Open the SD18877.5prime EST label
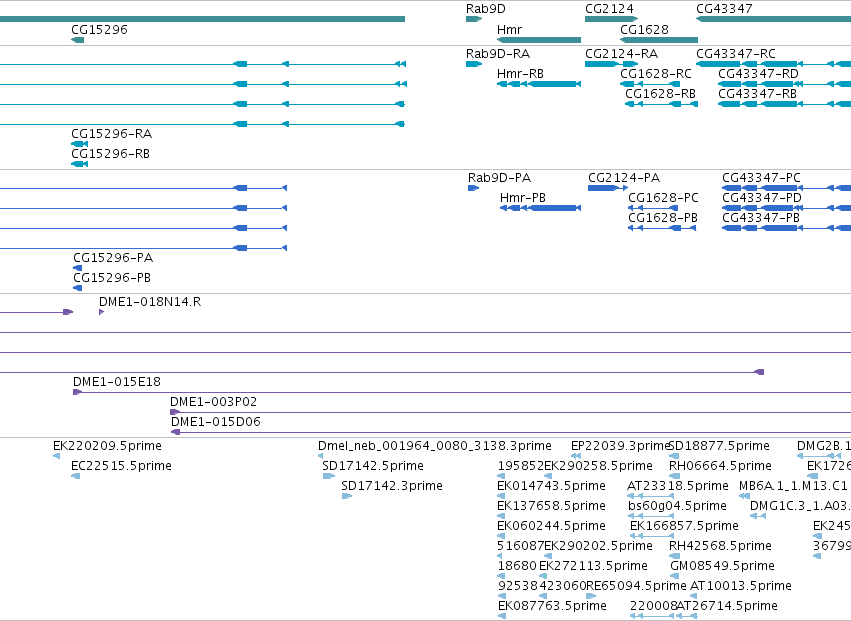851x621 pixels. click(719, 446)
